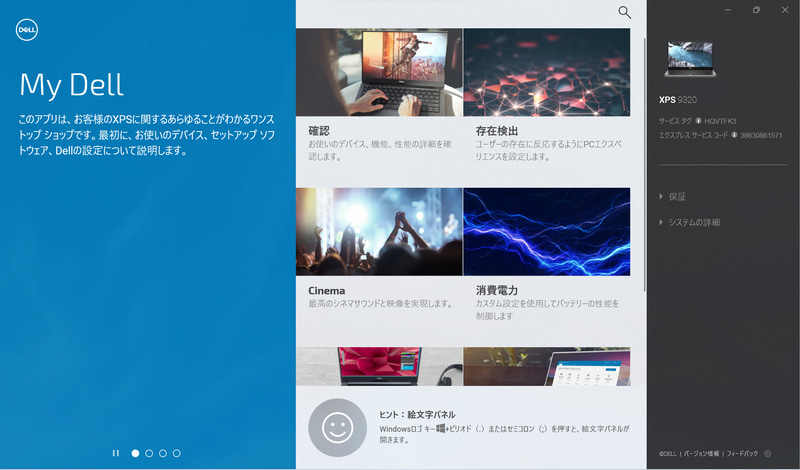The image size is (800, 470).
Task: Click the Cinema heading
Action: tap(327, 290)
